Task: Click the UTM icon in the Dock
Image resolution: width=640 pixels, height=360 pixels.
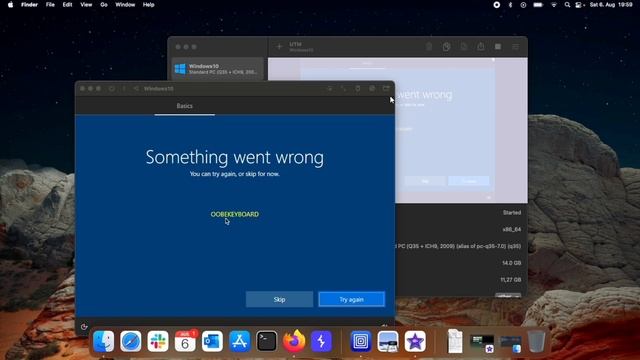Action: (x=360, y=341)
